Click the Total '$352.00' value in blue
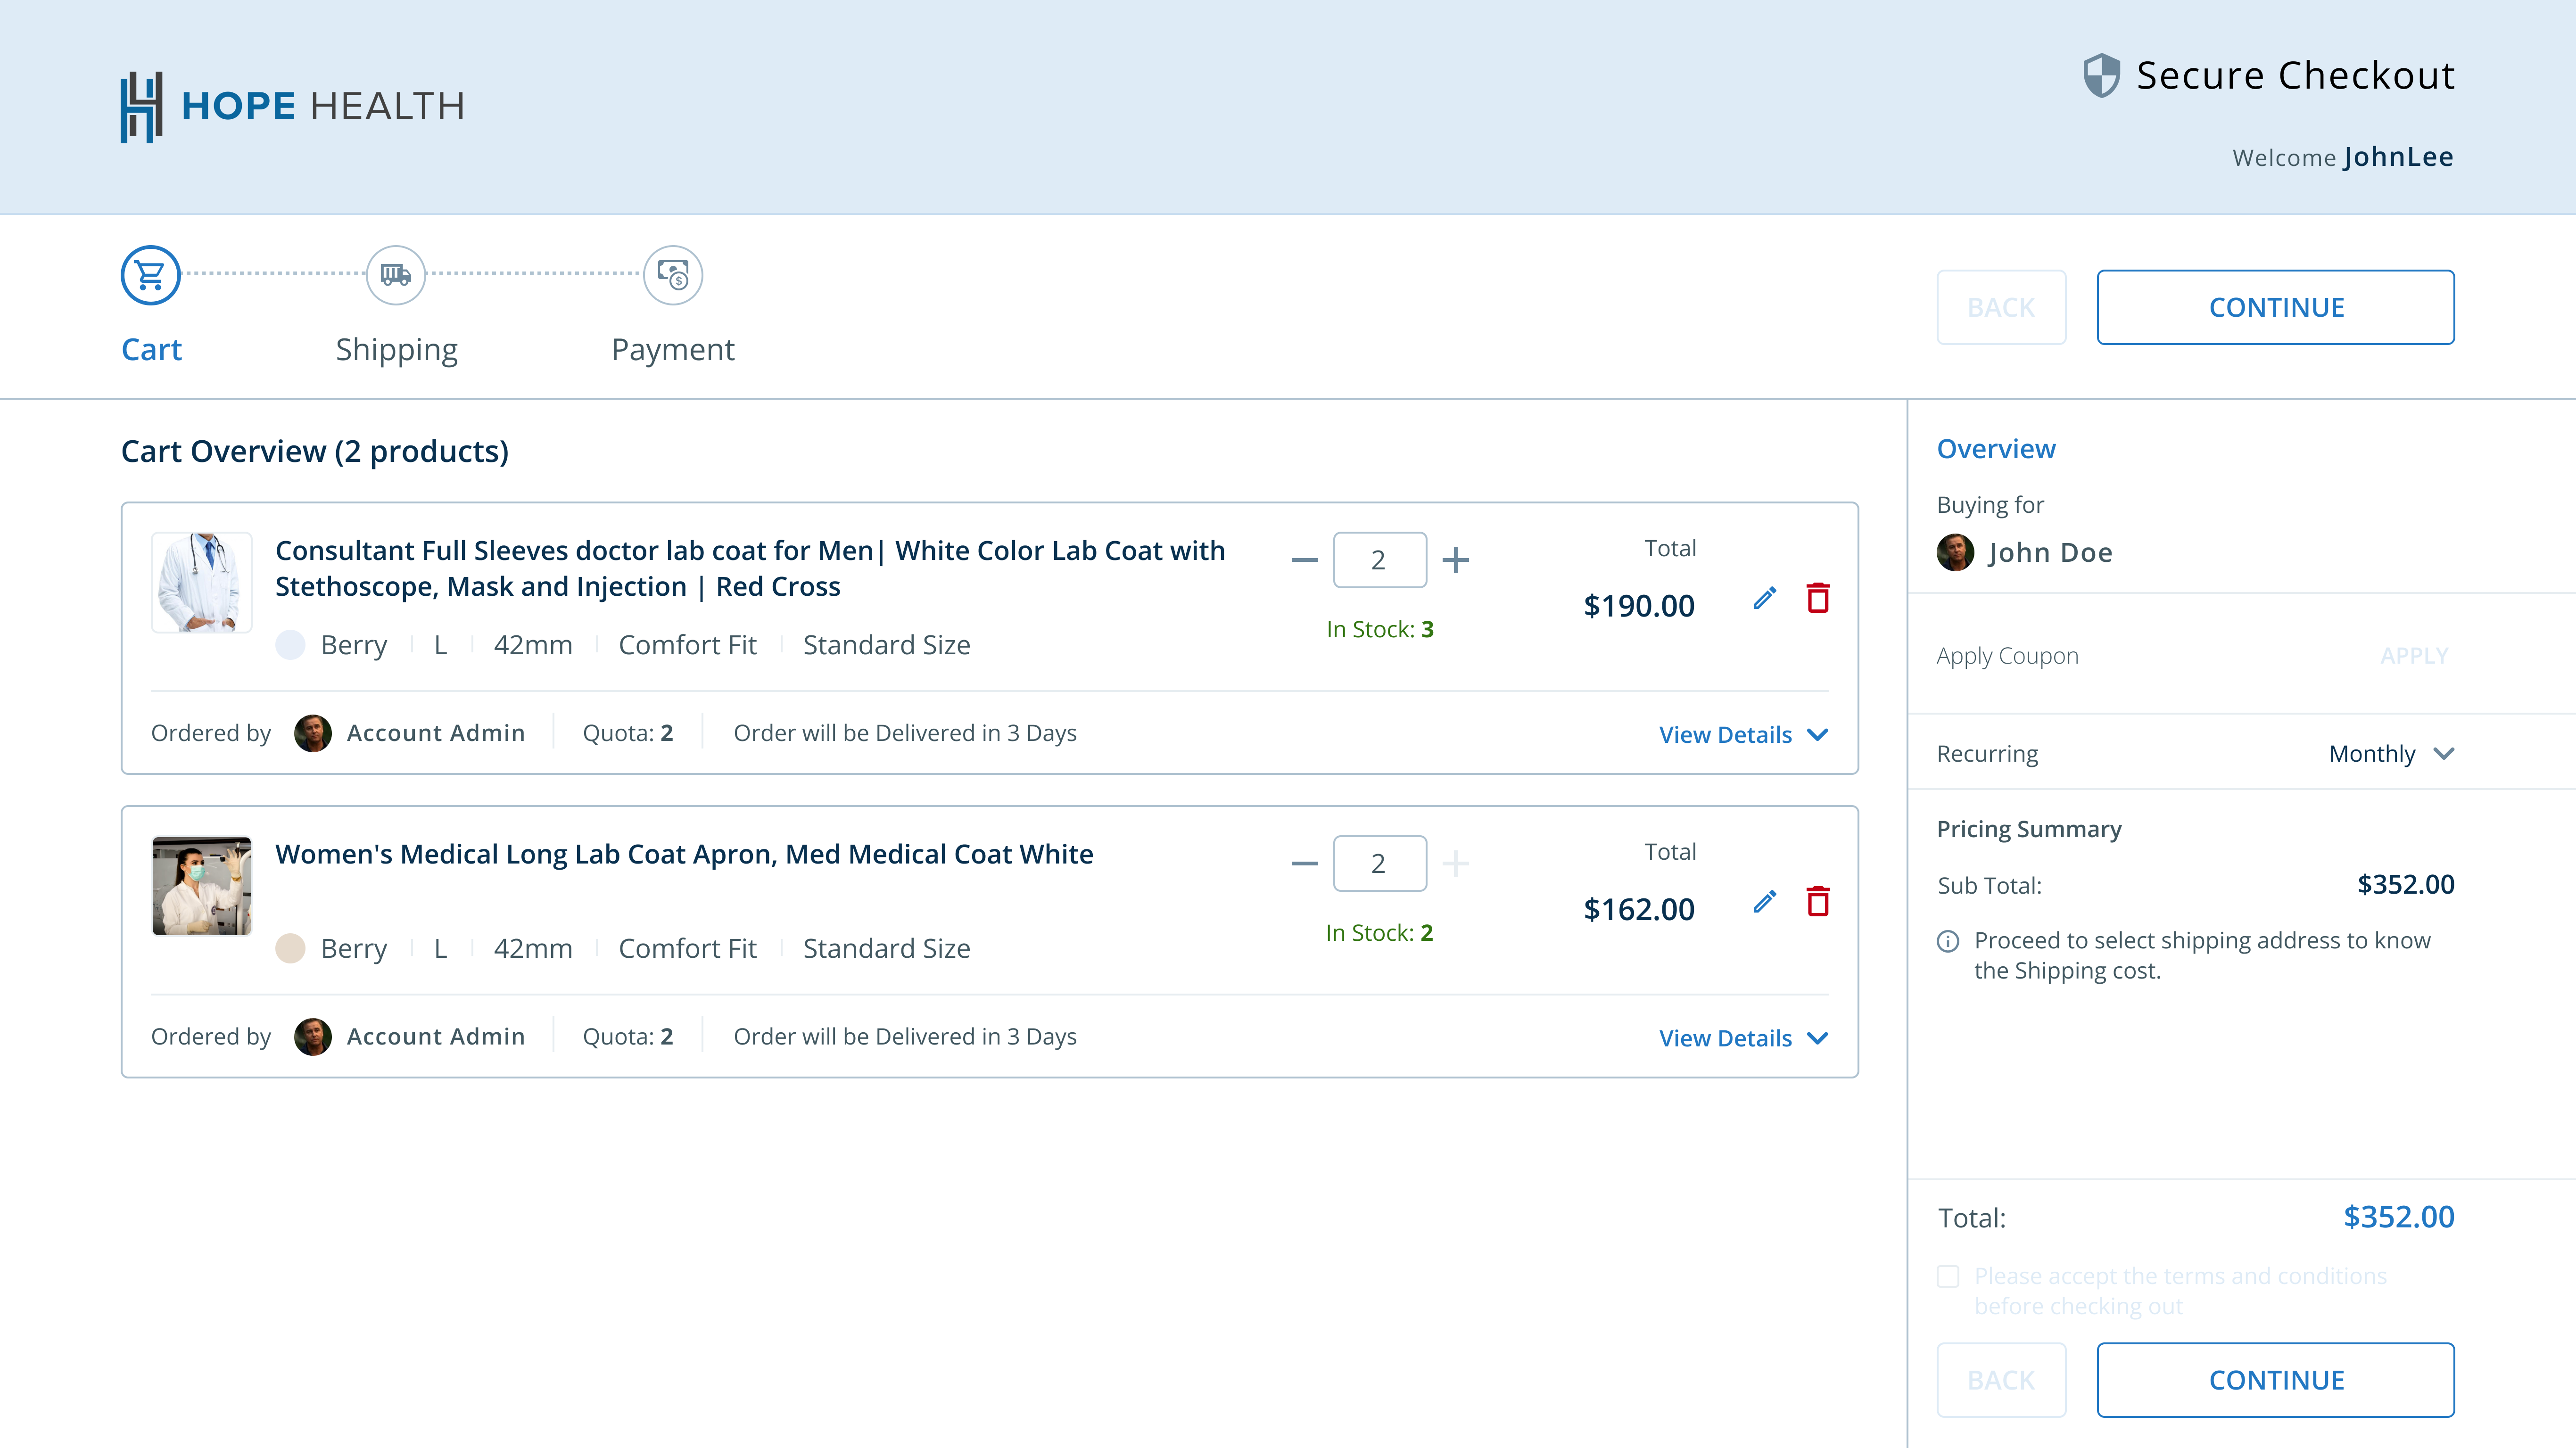Screen dimensions: 2576x1448 click(x=2399, y=1217)
